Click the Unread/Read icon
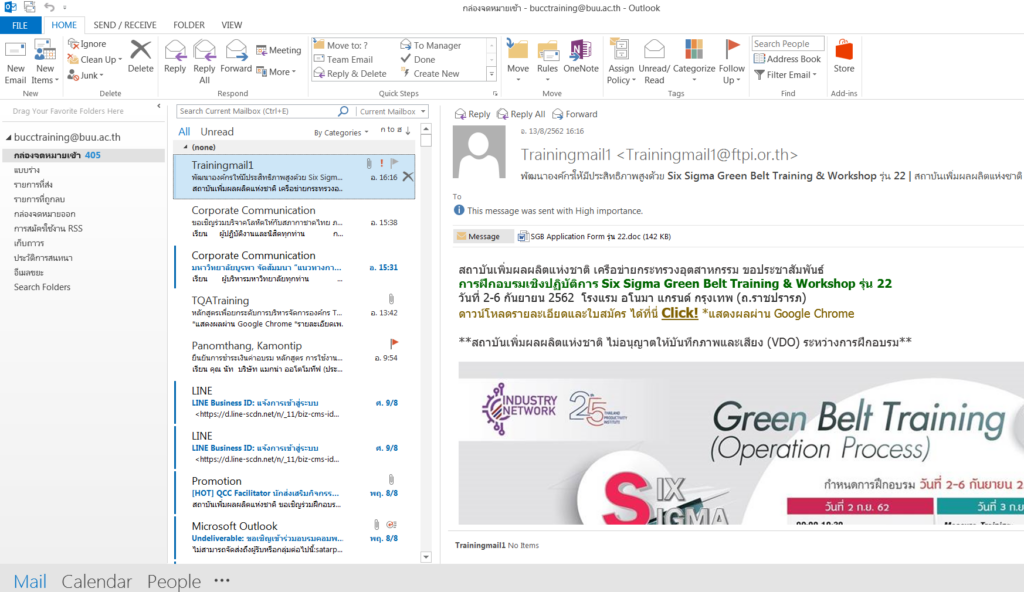This screenshot has width=1024, height=592. (x=654, y=60)
